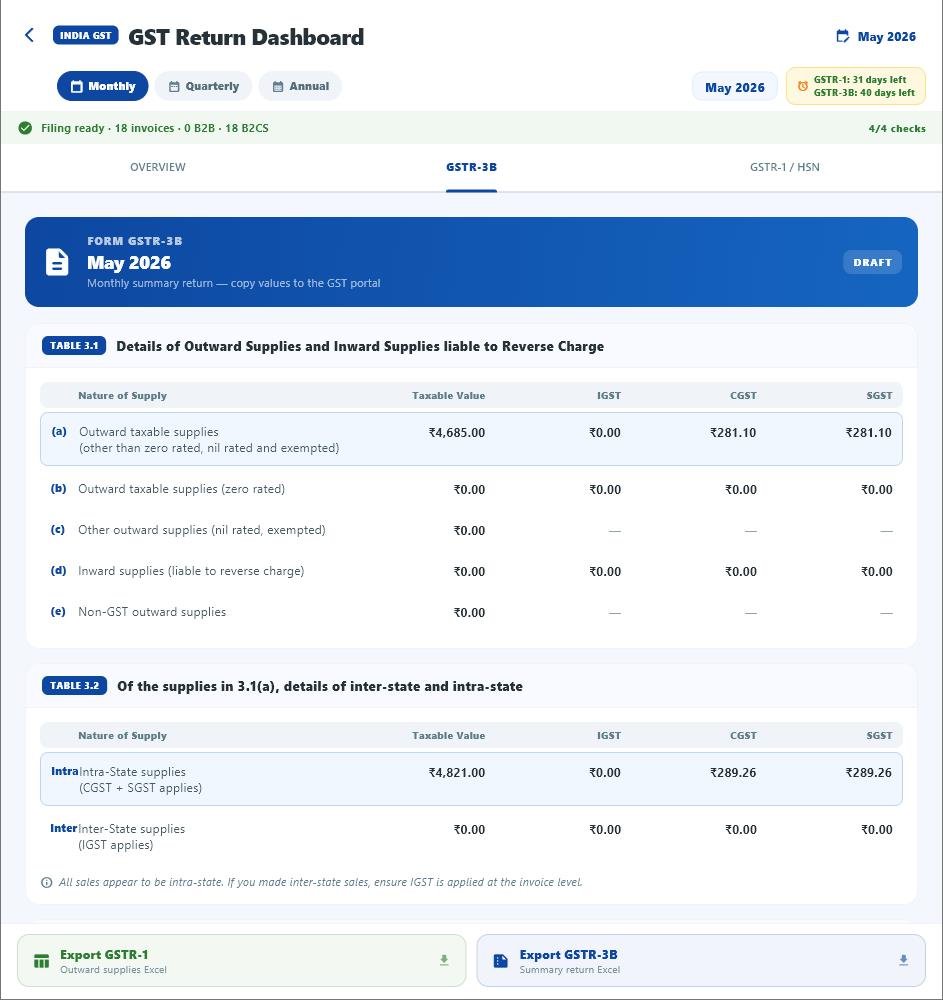Click the CGST column header in Table 3.2
Screen dimensions: 943x1000
click(743, 735)
